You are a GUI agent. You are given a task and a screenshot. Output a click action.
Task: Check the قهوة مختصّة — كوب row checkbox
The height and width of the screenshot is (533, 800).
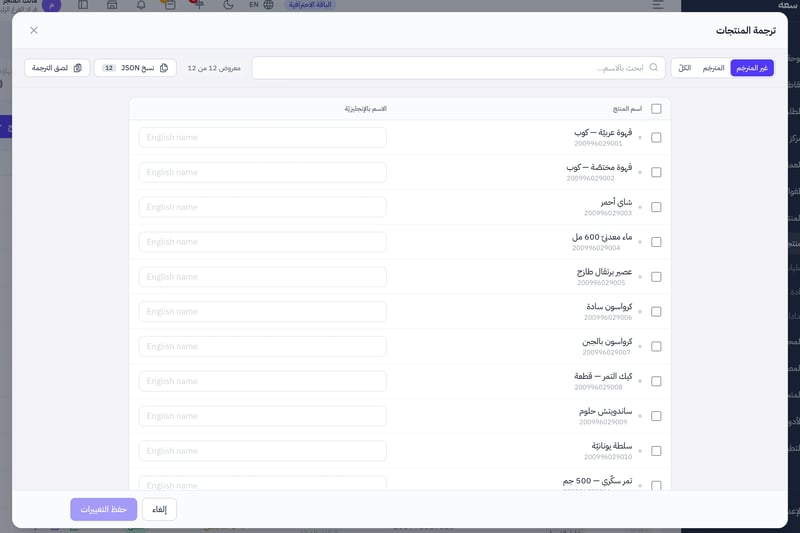(x=656, y=172)
